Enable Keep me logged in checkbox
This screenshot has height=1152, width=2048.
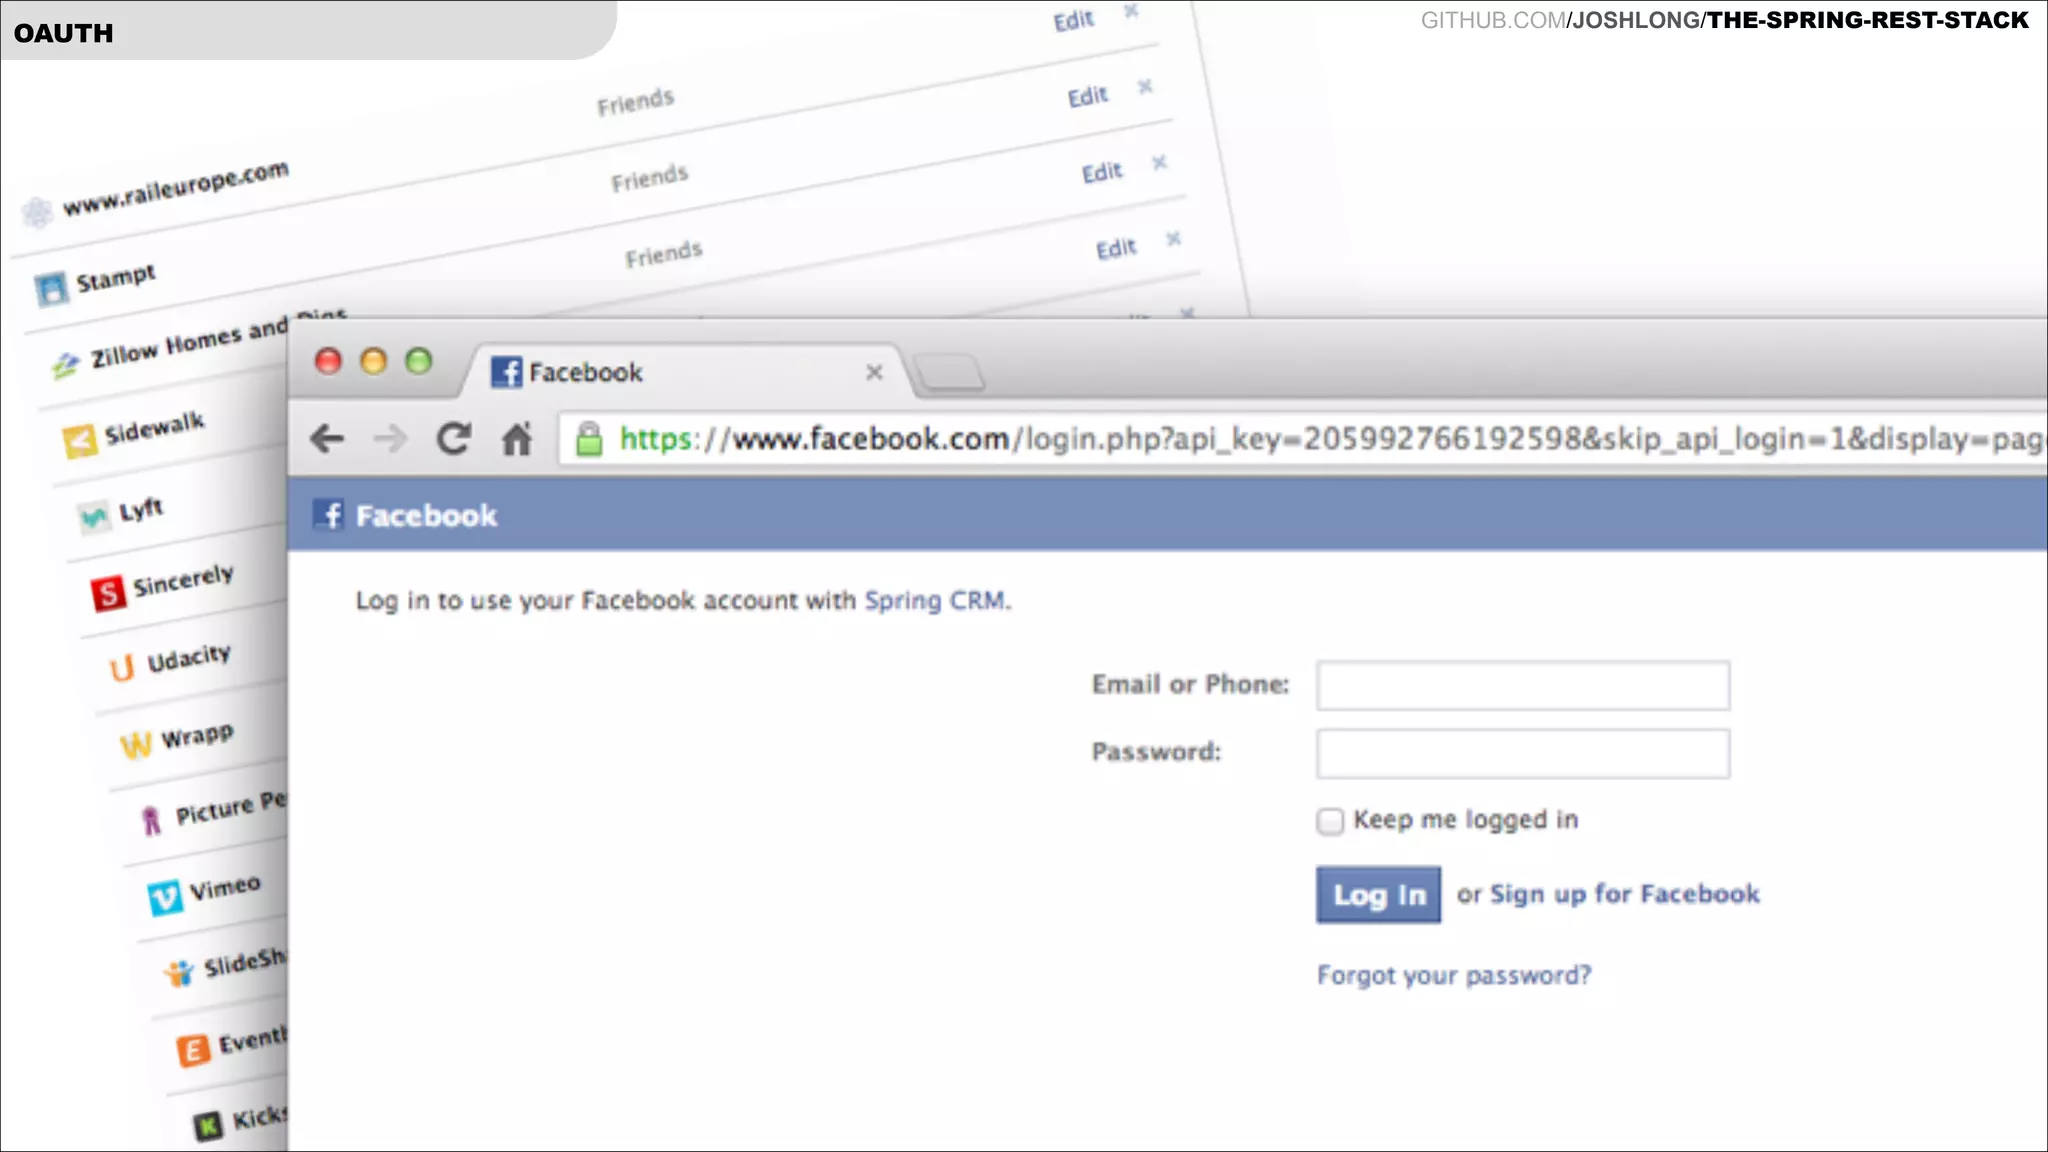click(1330, 821)
